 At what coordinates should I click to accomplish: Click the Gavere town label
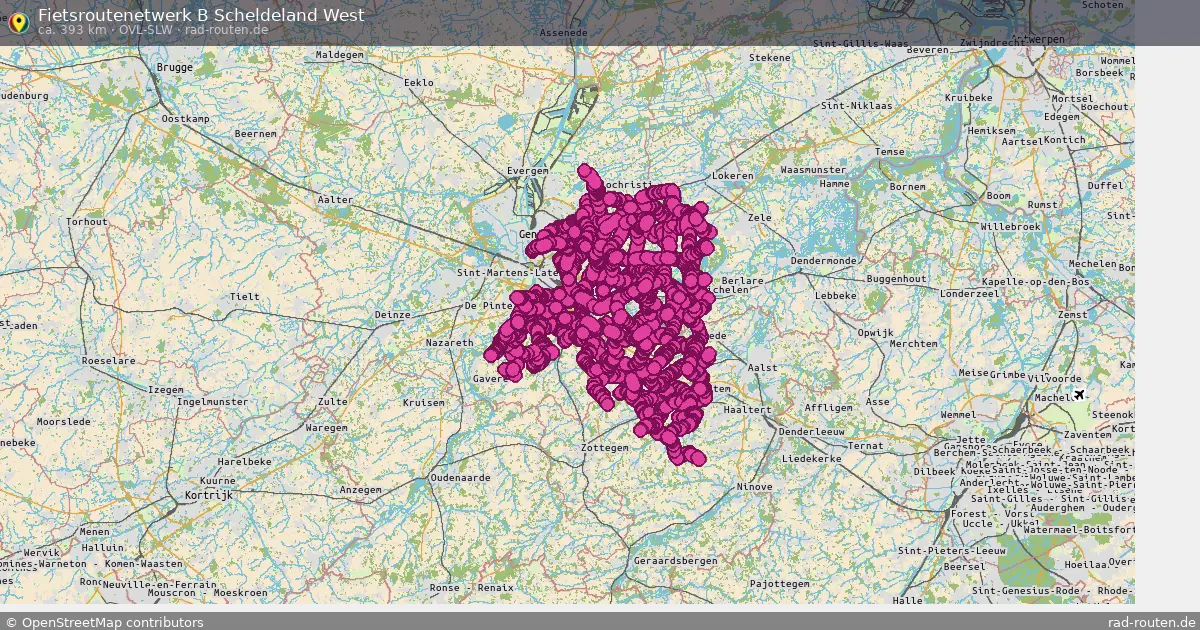click(x=489, y=379)
